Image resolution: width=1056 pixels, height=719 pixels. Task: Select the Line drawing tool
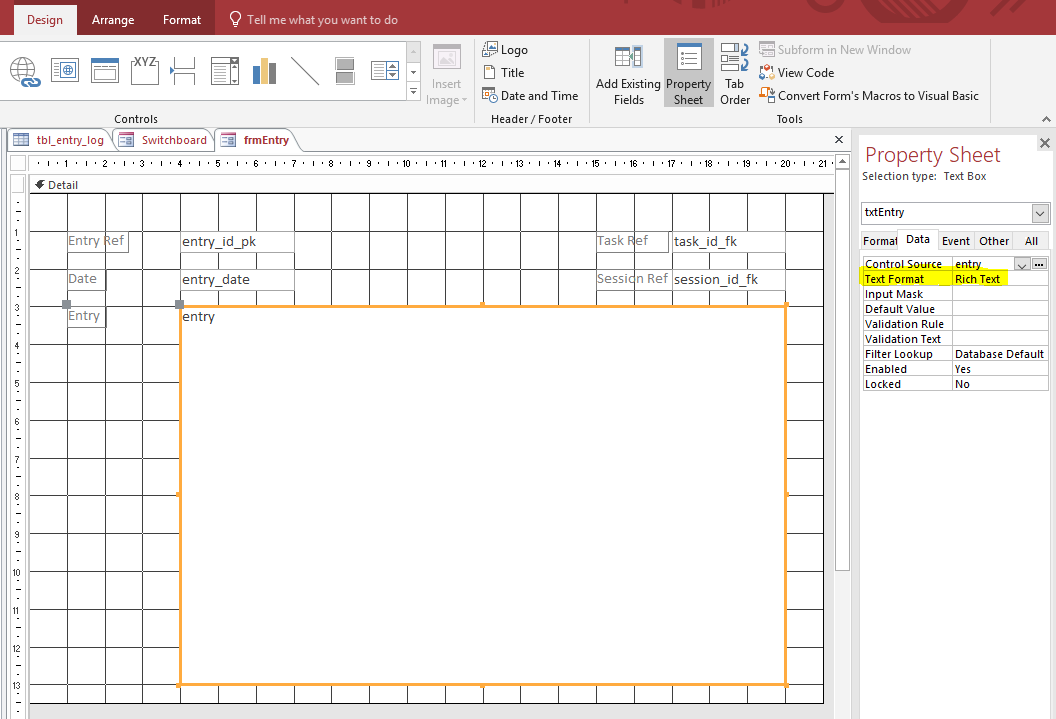[x=303, y=70]
